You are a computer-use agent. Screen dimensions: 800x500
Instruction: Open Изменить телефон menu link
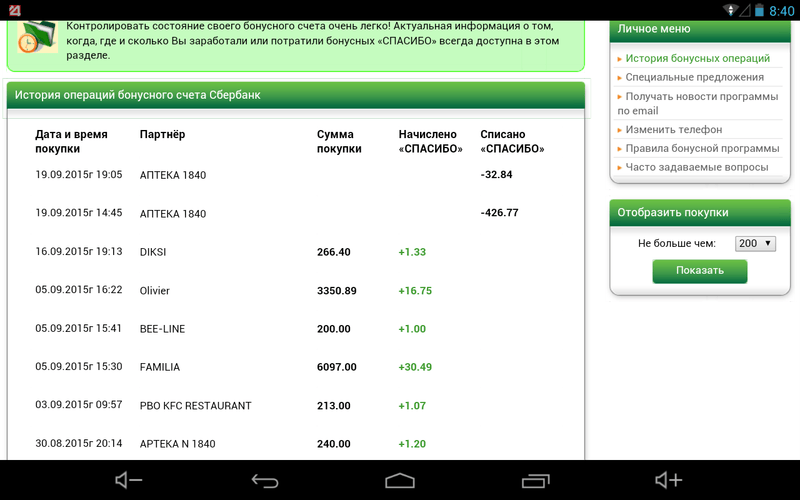click(x=673, y=130)
